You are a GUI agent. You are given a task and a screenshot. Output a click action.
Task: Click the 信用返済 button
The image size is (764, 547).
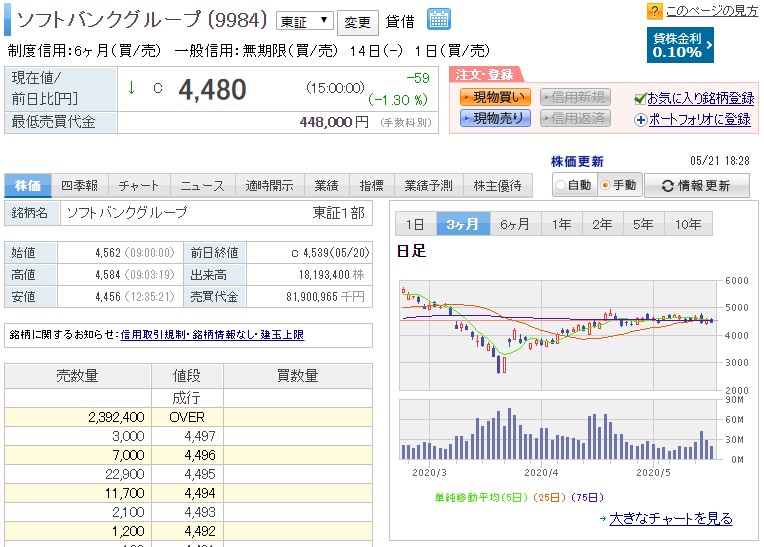[575, 118]
